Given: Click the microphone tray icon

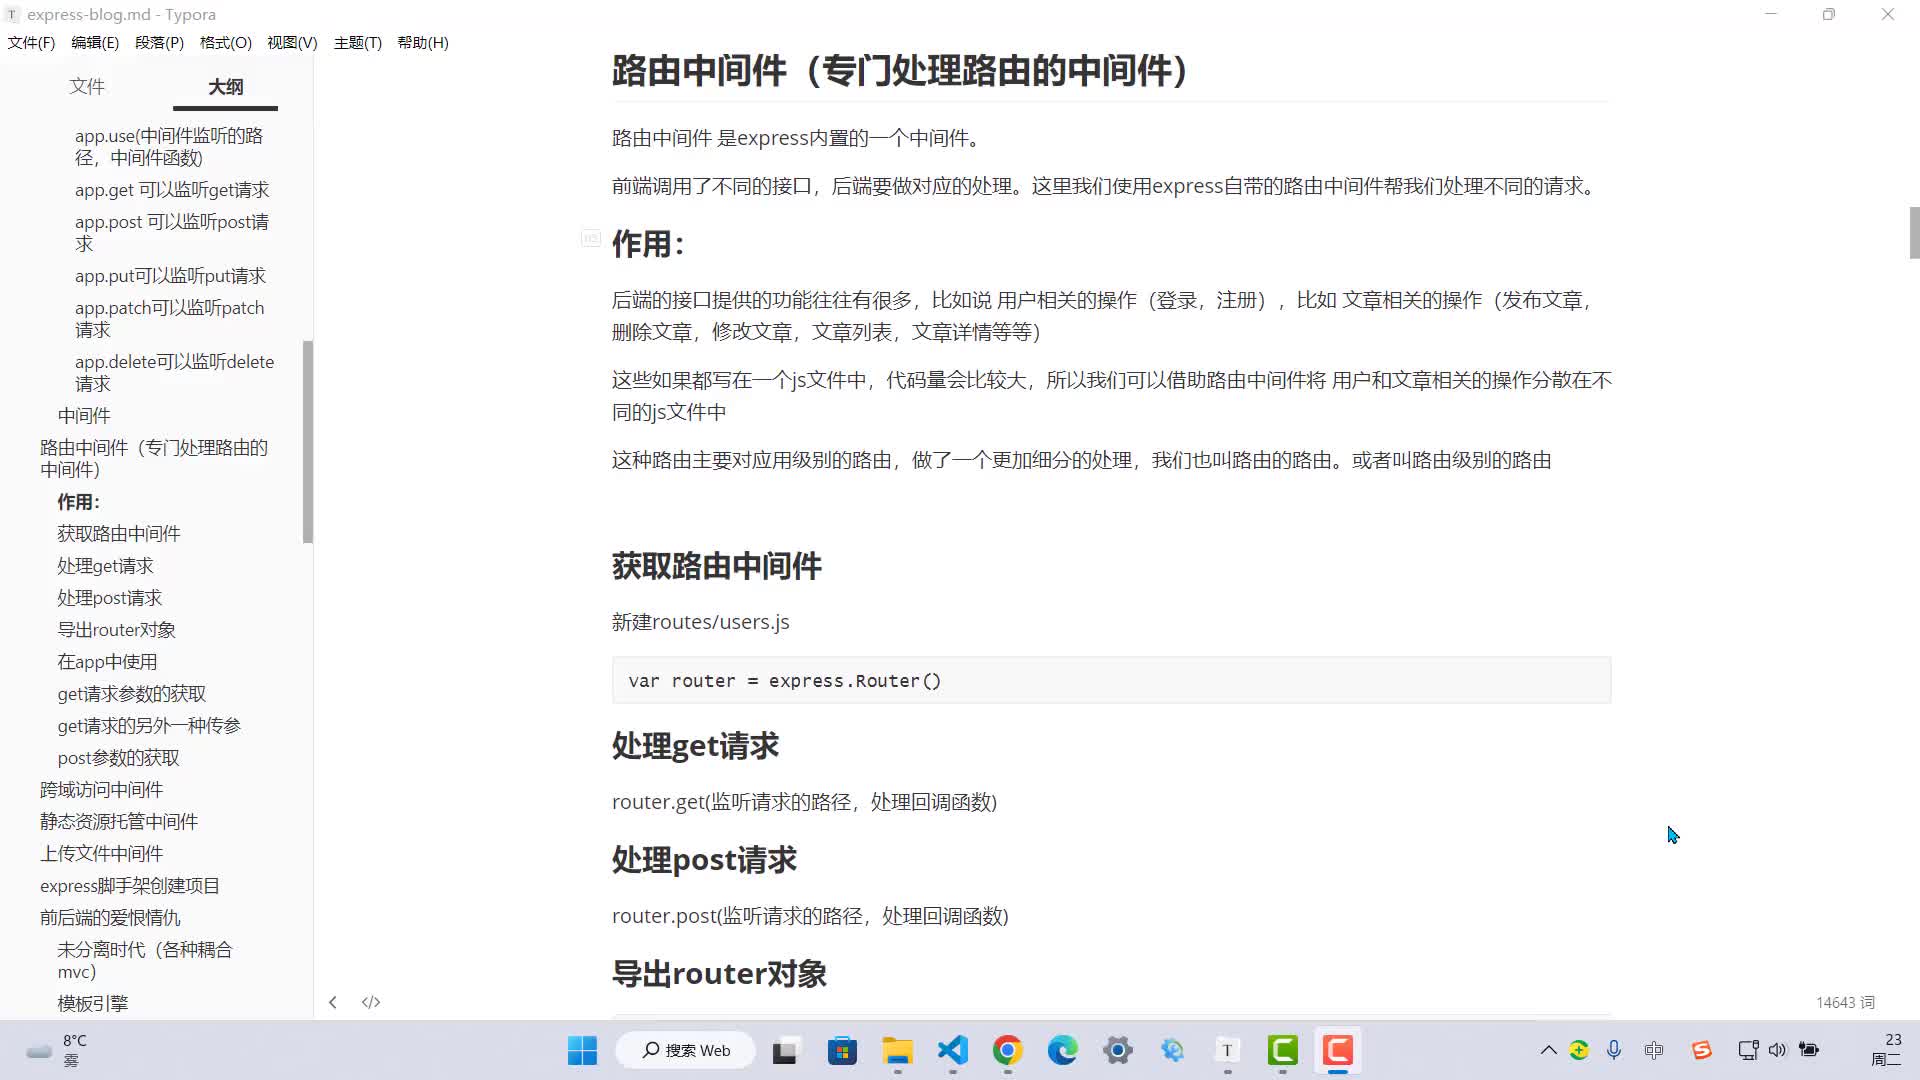Looking at the screenshot, I should click(1614, 1050).
